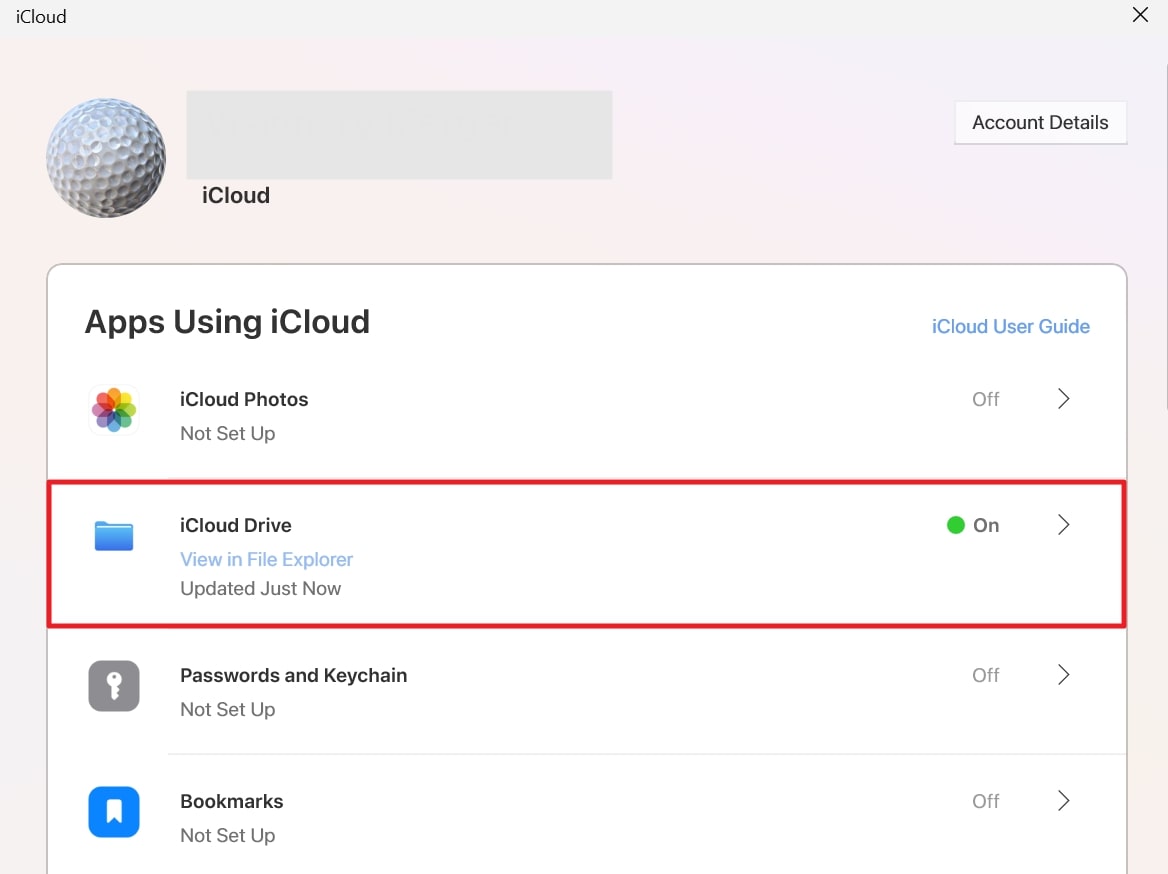Image resolution: width=1168 pixels, height=874 pixels.
Task: Expand Passwords and Keychain chevron arrow
Action: [x=1063, y=675]
